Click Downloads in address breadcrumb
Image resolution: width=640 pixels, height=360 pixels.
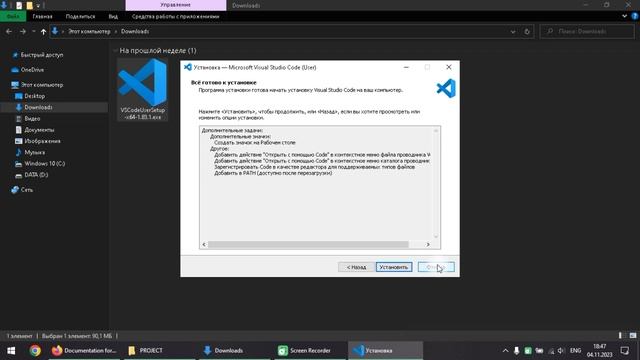tap(135, 31)
